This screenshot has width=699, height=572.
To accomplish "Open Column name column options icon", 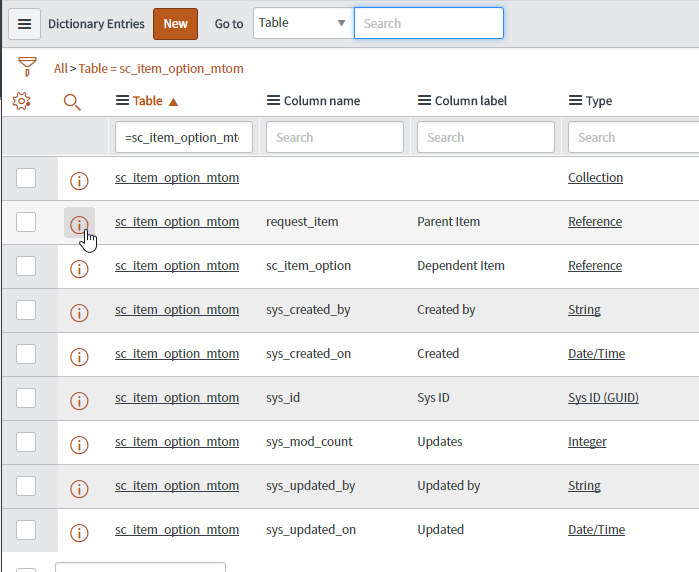I will point(273,101).
